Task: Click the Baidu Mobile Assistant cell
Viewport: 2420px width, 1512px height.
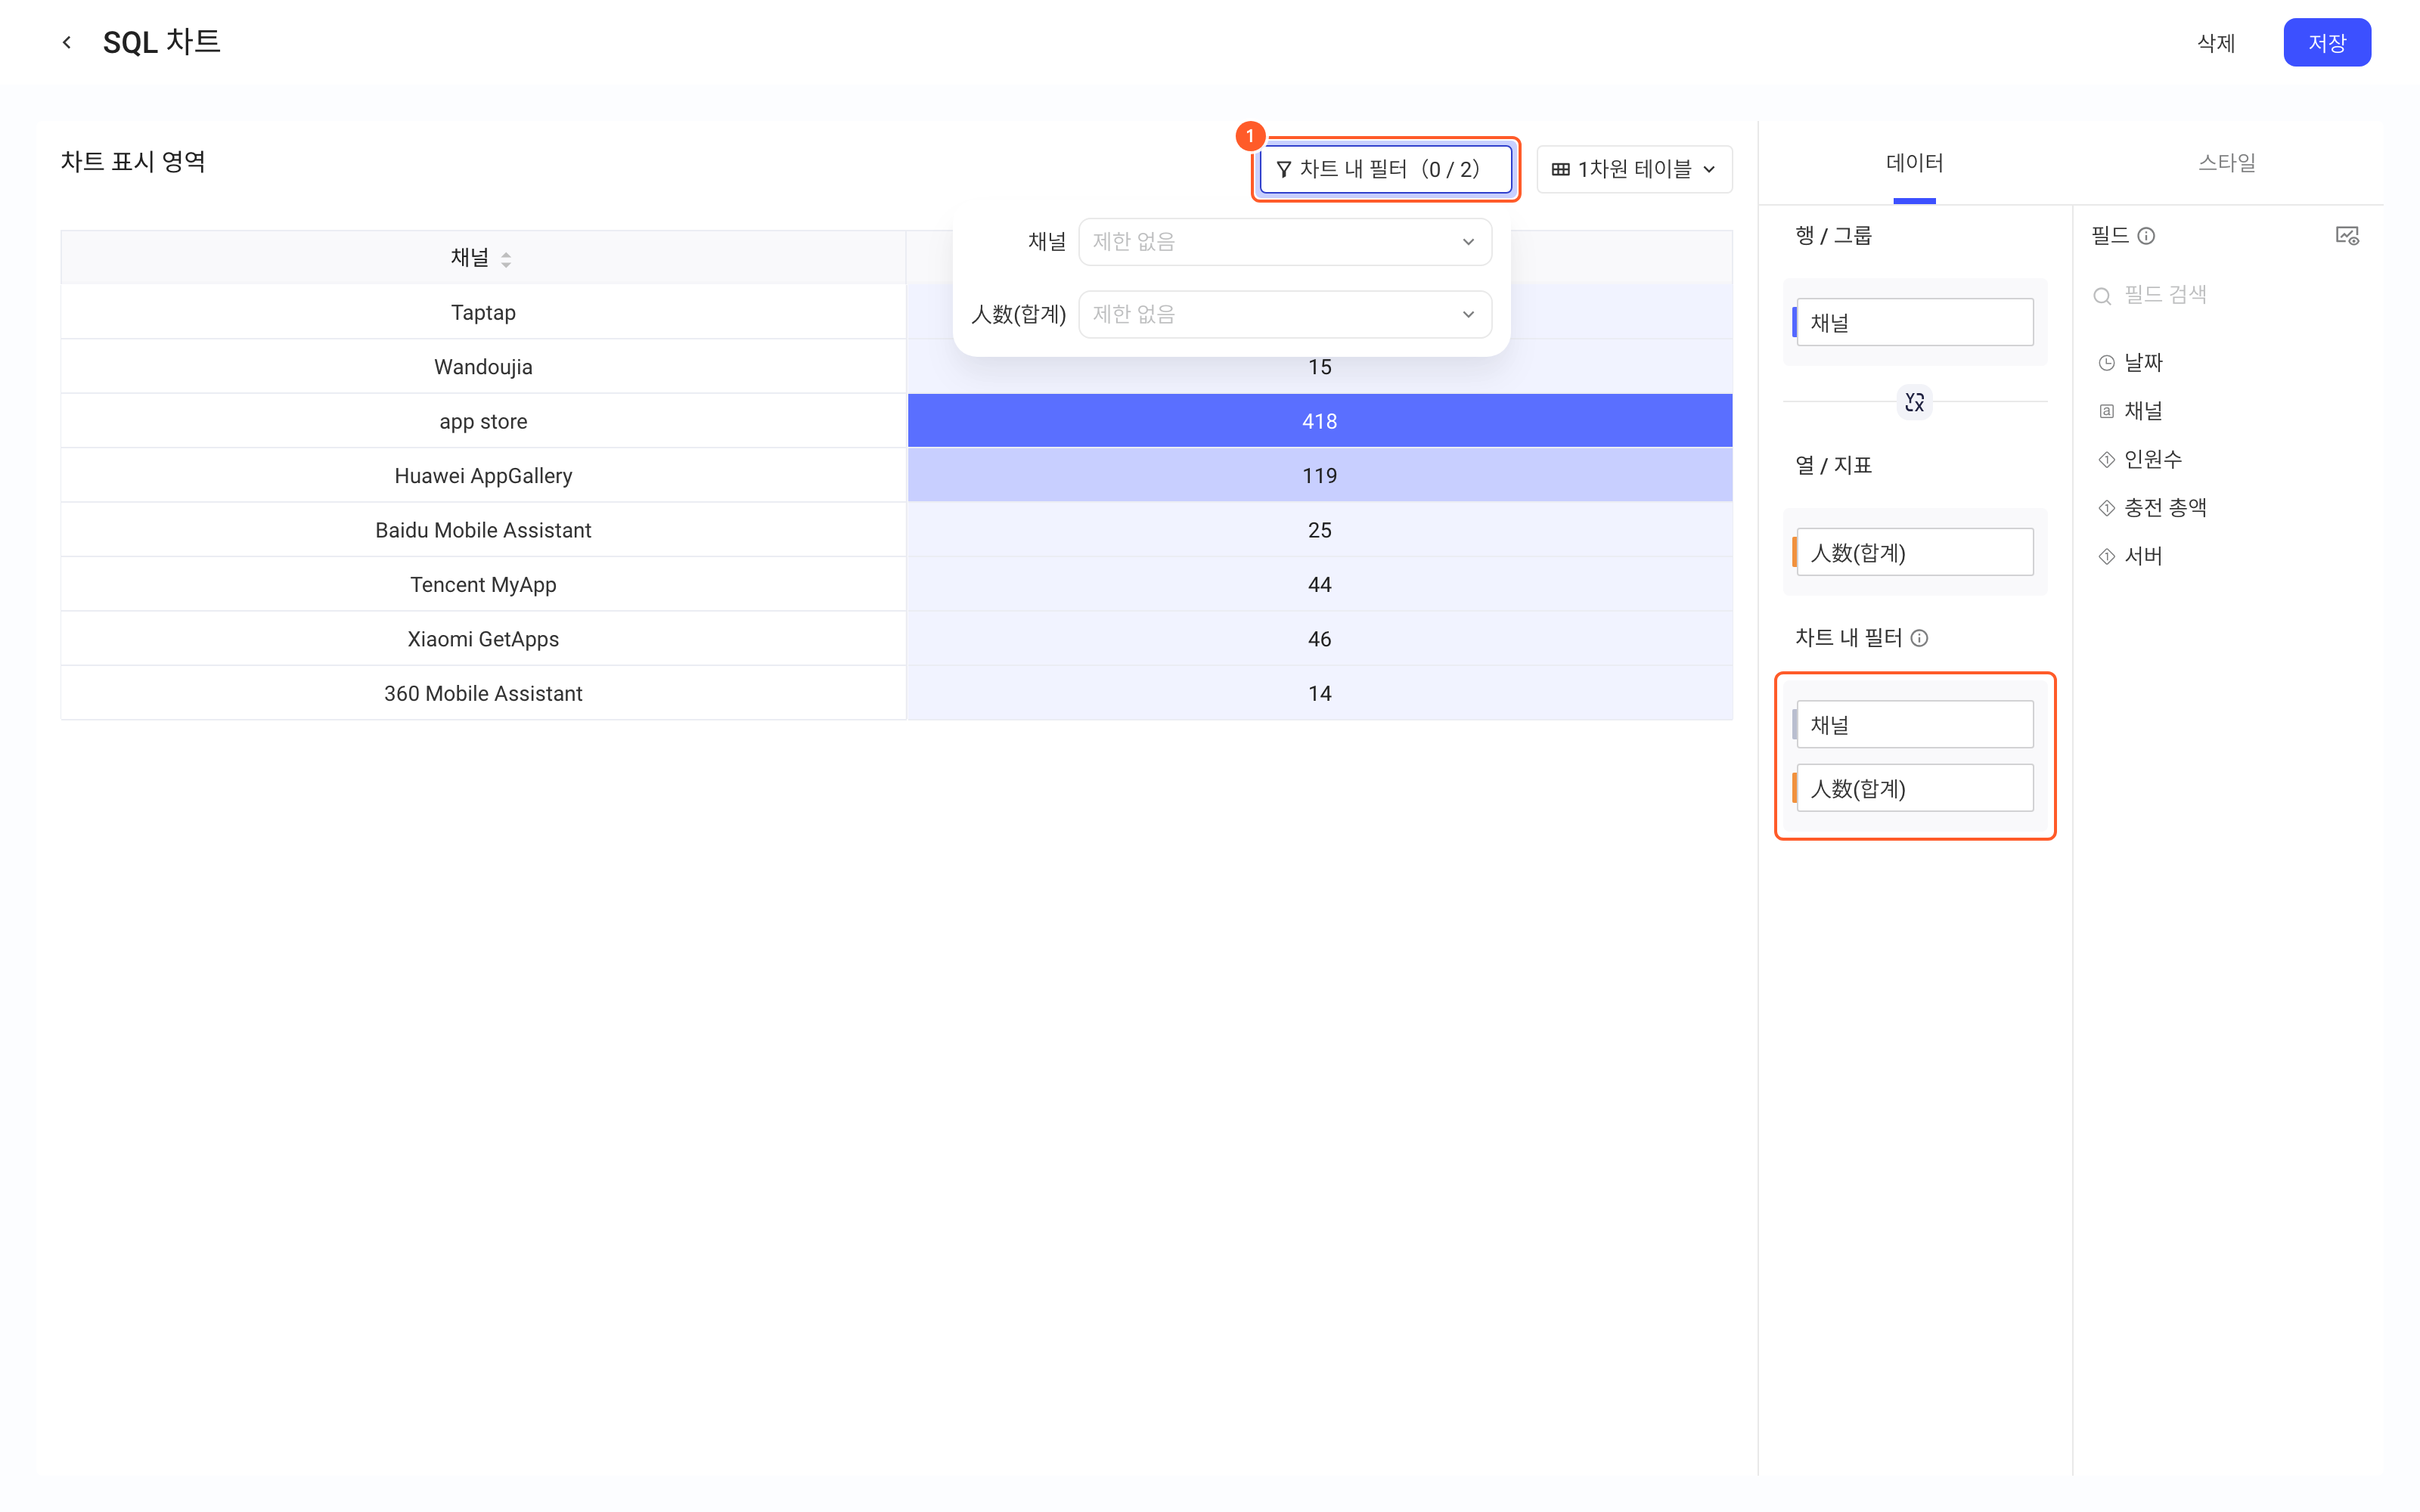Action: pyautogui.click(x=483, y=531)
